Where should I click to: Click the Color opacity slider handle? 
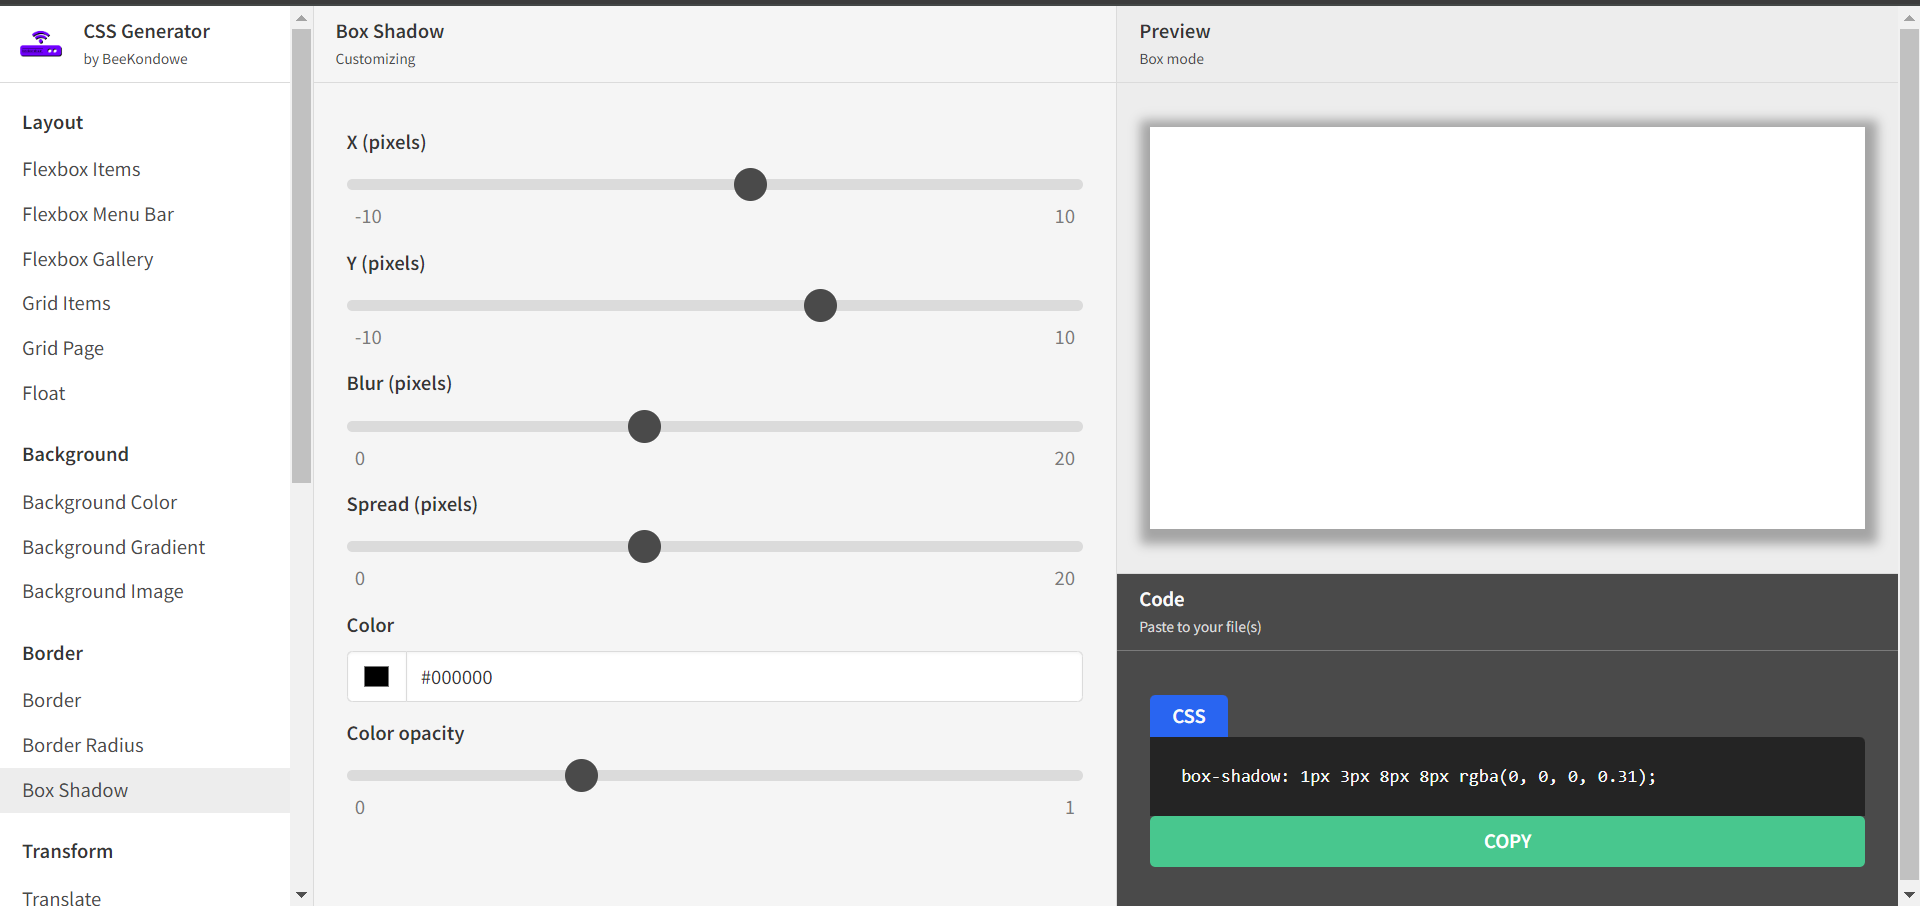click(581, 776)
